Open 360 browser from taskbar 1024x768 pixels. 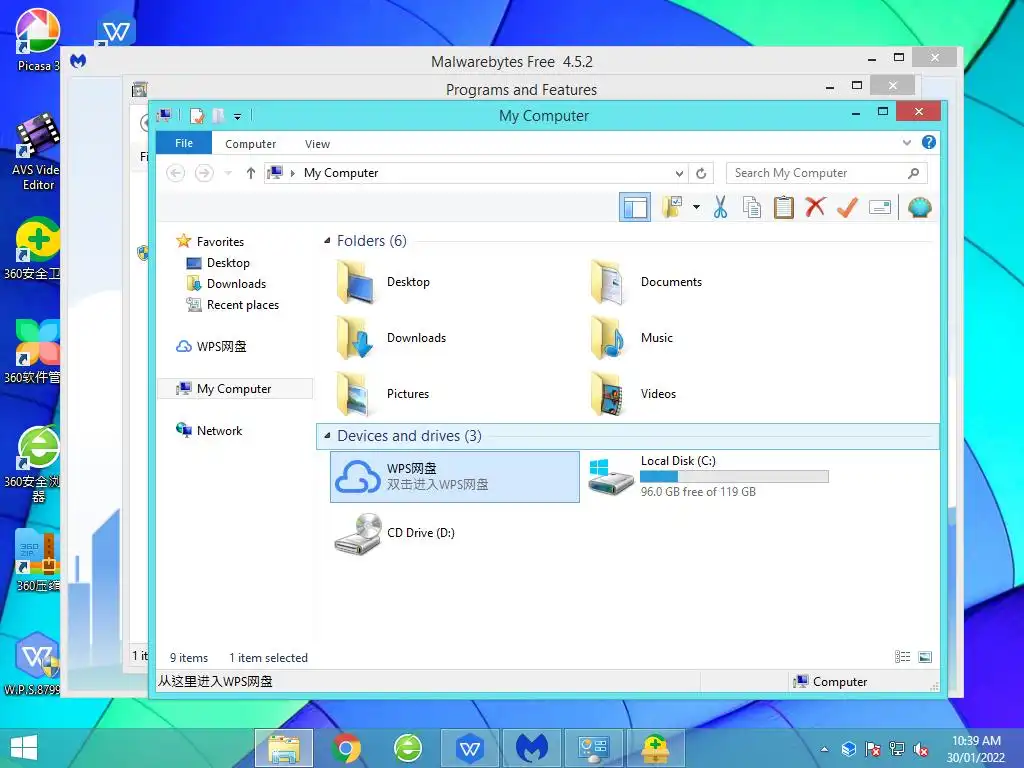point(408,748)
